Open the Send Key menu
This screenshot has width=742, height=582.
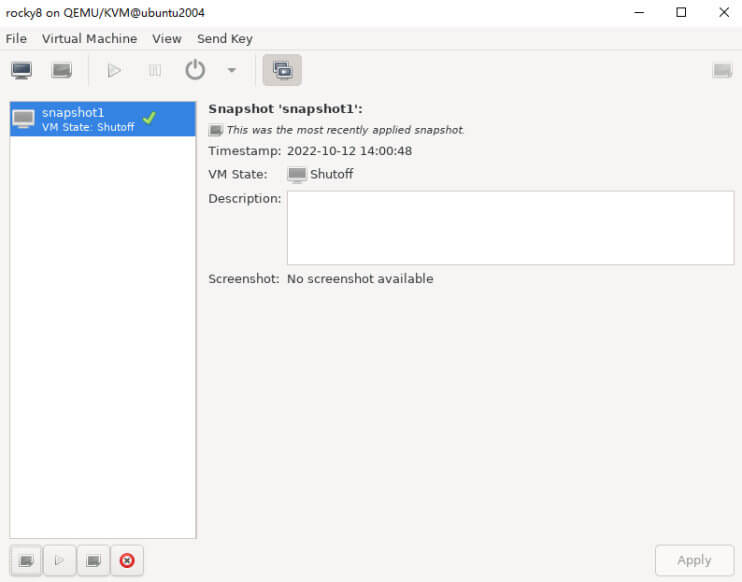(x=225, y=39)
